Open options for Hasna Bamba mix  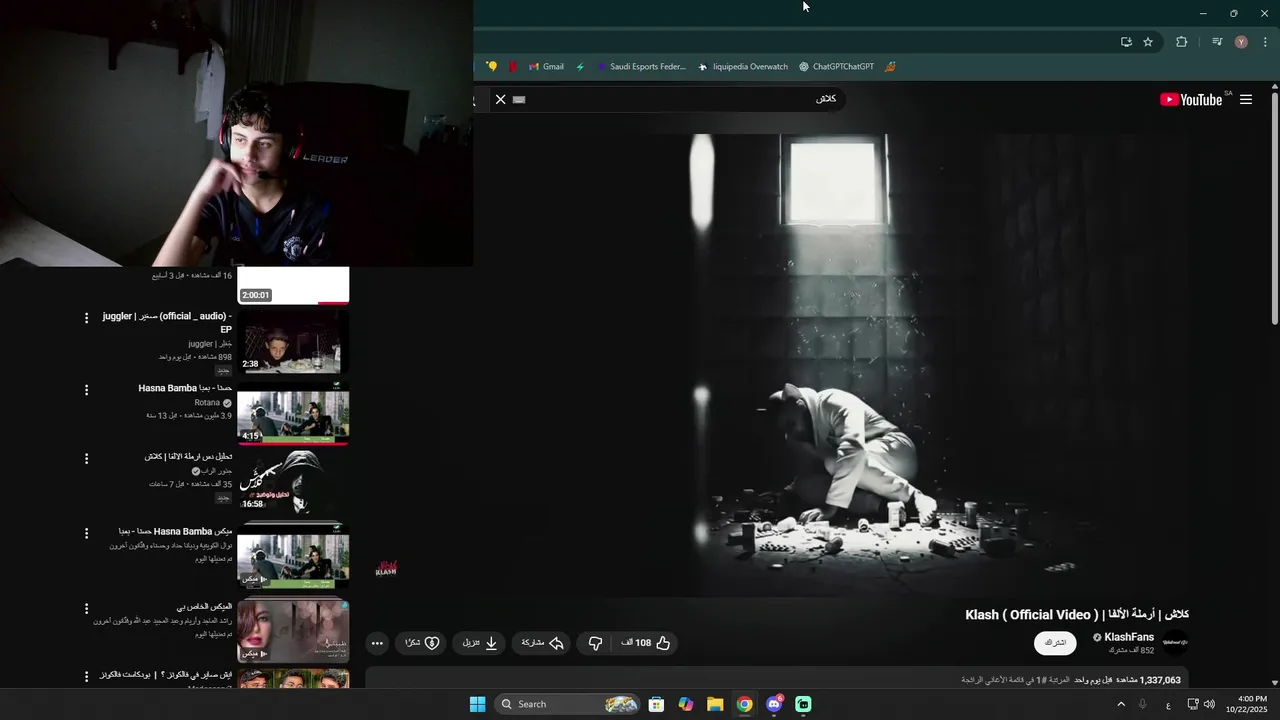(x=86, y=533)
